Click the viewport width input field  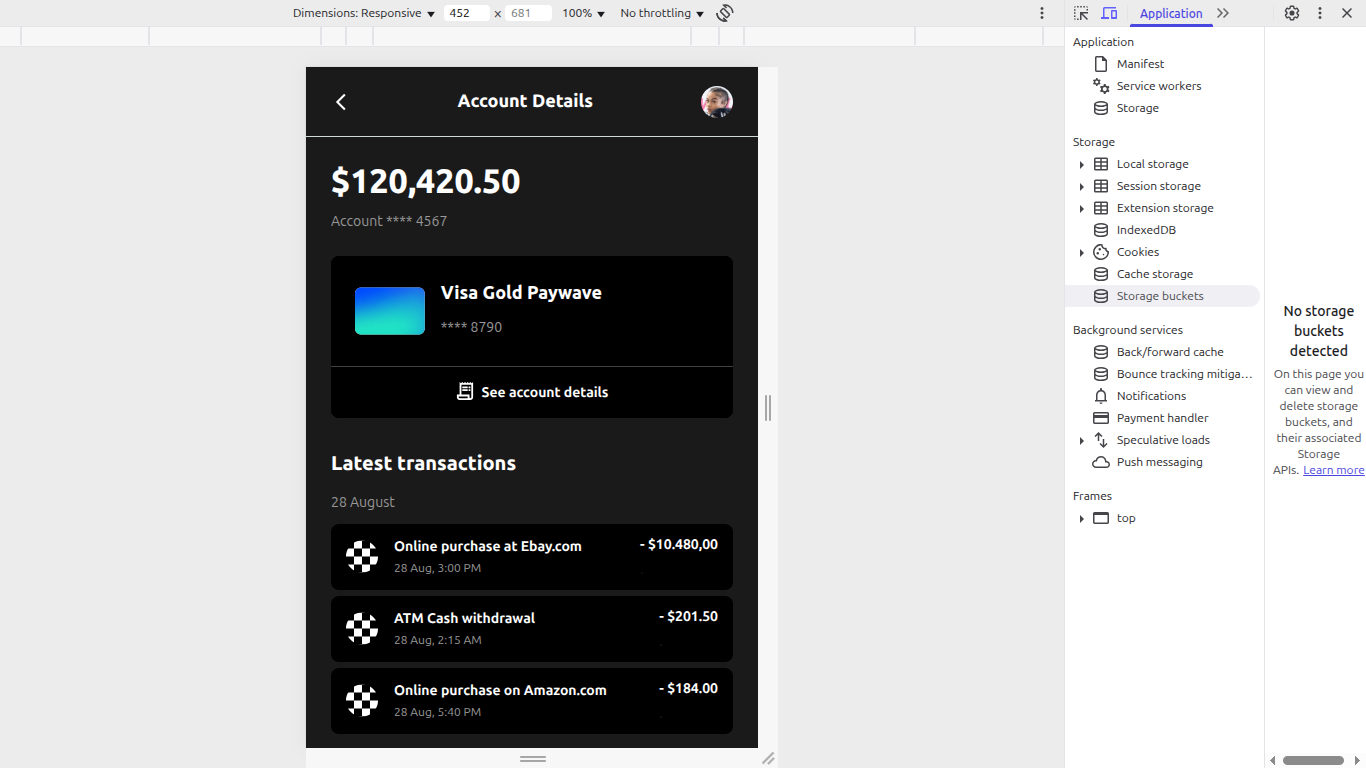coord(466,13)
